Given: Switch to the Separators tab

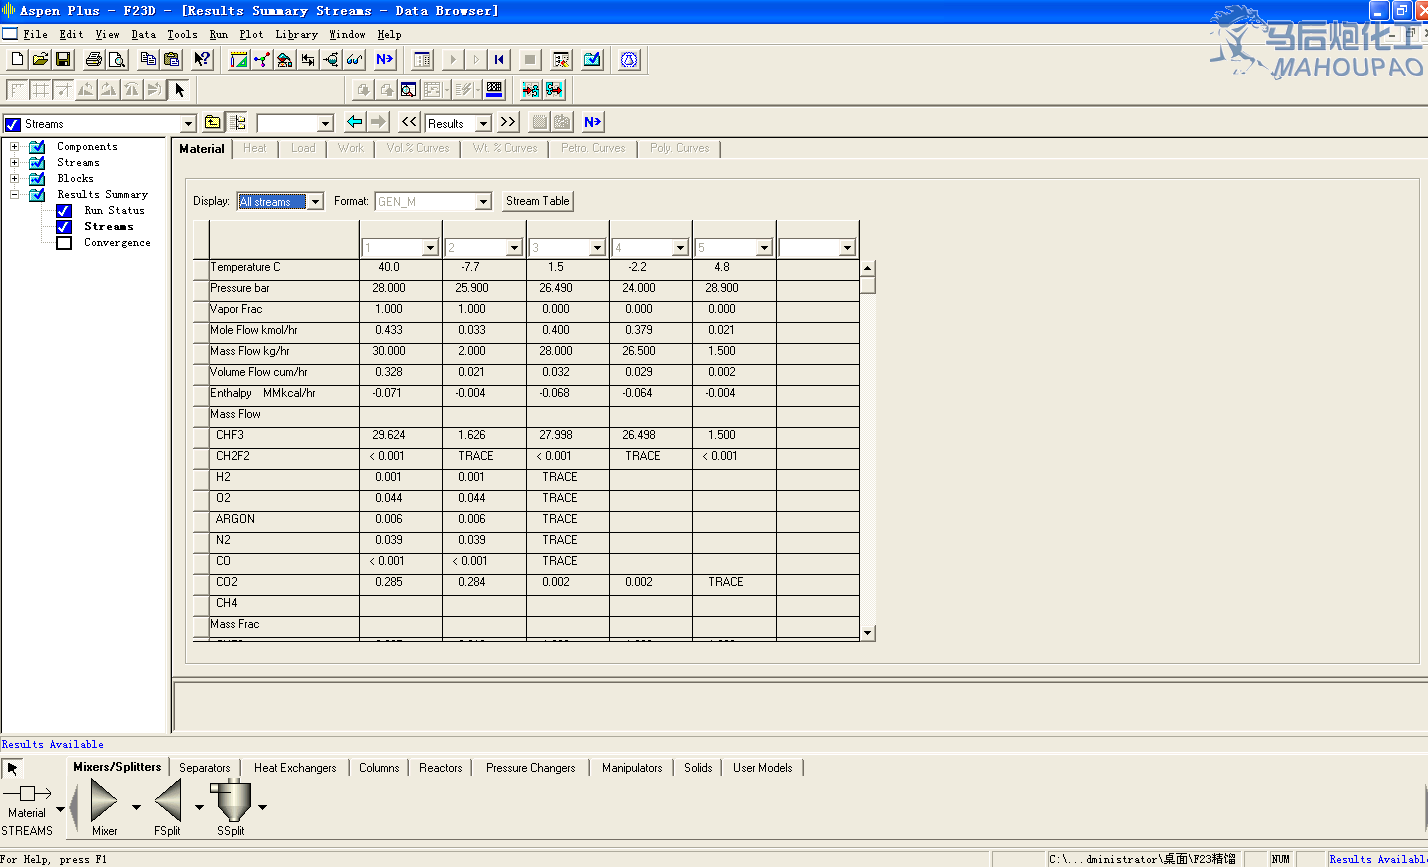Looking at the screenshot, I should [205, 768].
